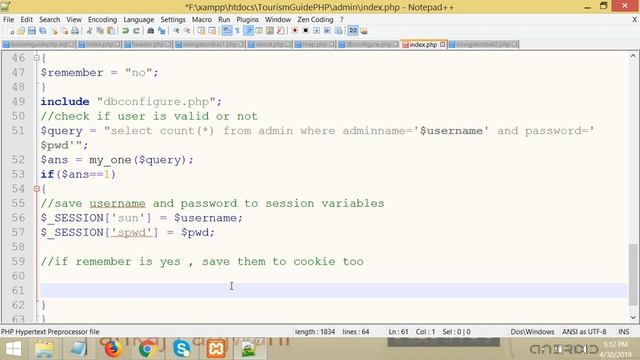Open the Edit menu
The height and width of the screenshot is (360, 640).
(27, 20)
